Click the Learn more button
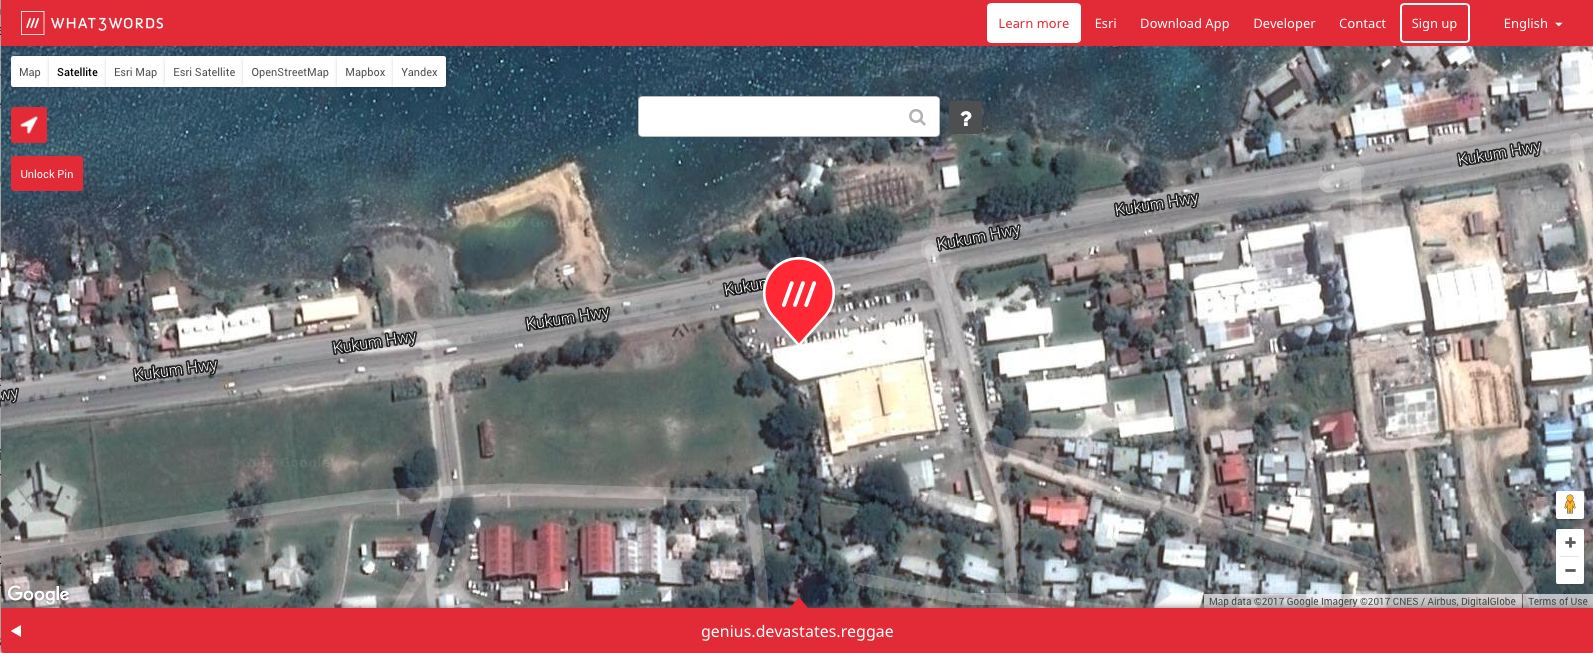 click(x=1034, y=23)
